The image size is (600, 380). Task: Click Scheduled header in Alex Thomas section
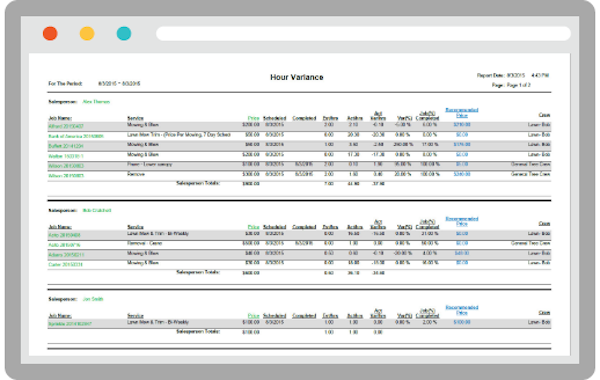(x=274, y=118)
